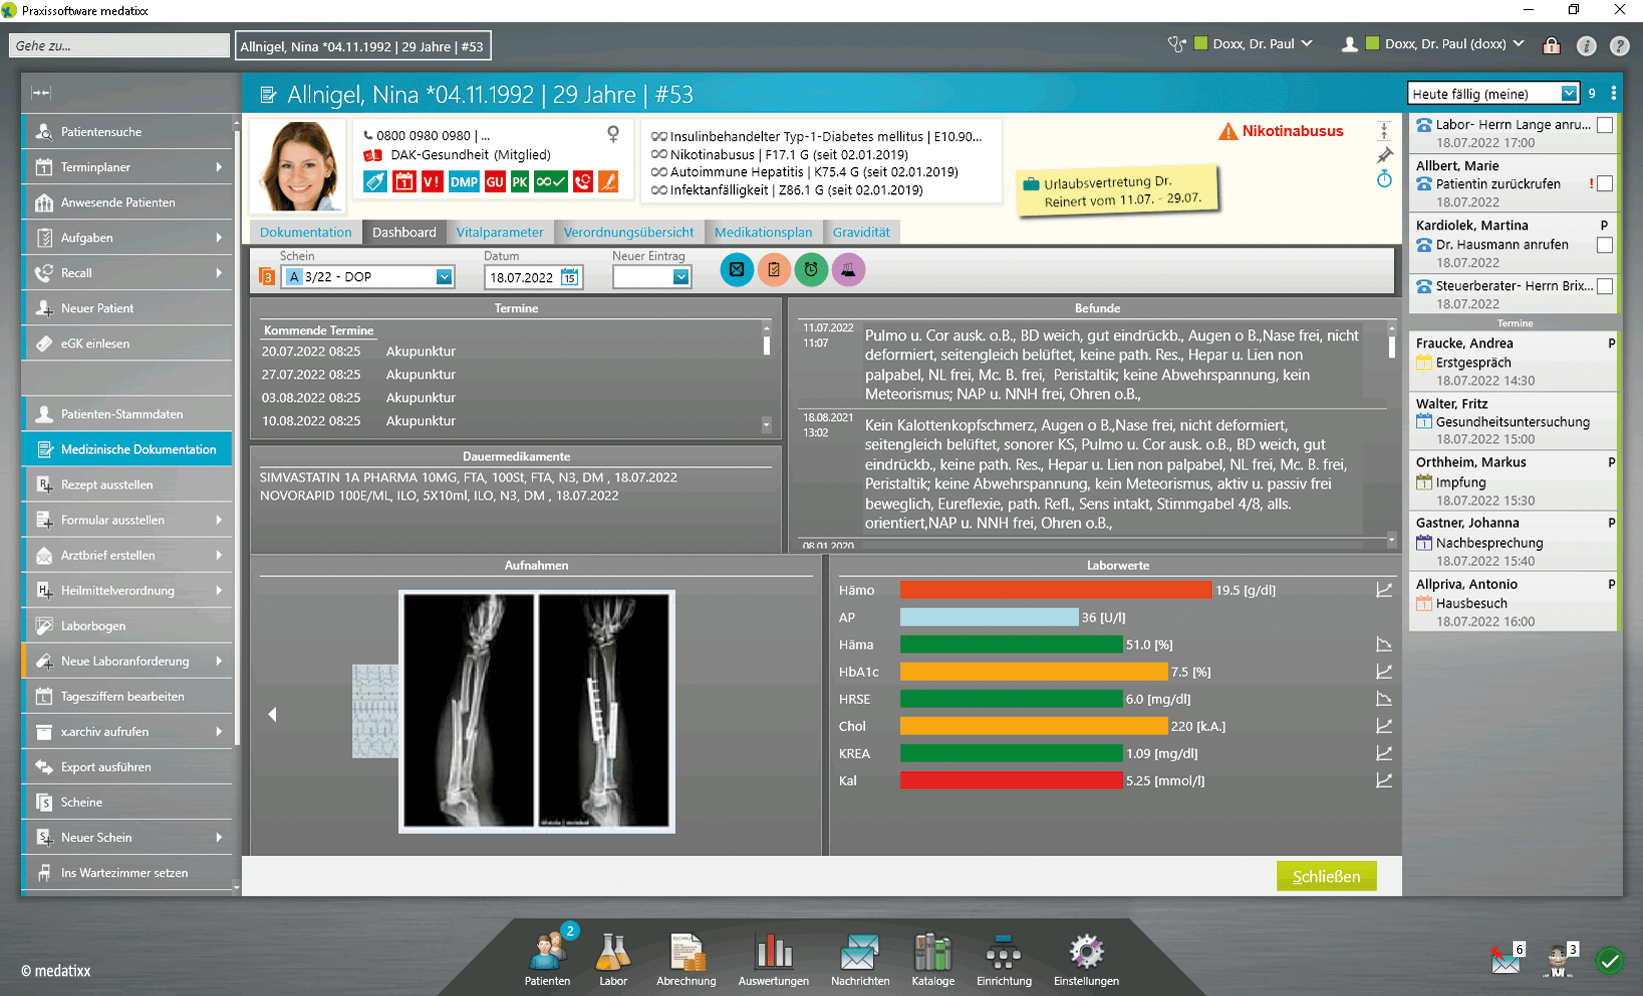The height and width of the screenshot is (996, 1643).
Task: Click the green alarm clock icon
Action: pyautogui.click(x=811, y=270)
